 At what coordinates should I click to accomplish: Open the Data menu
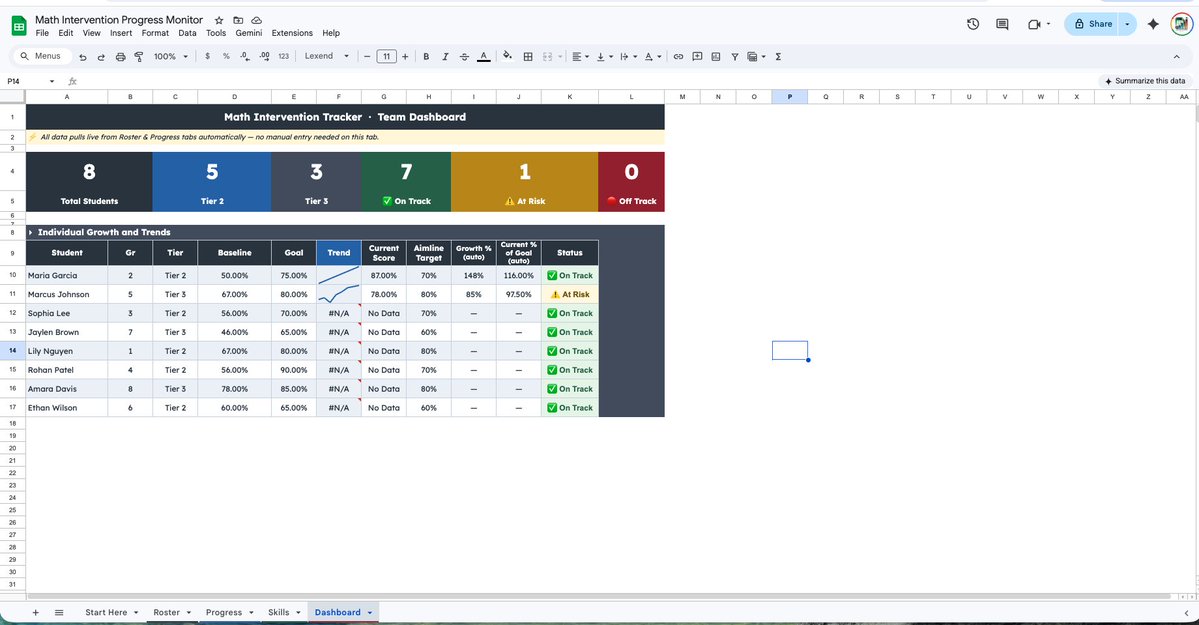tap(187, 33)
